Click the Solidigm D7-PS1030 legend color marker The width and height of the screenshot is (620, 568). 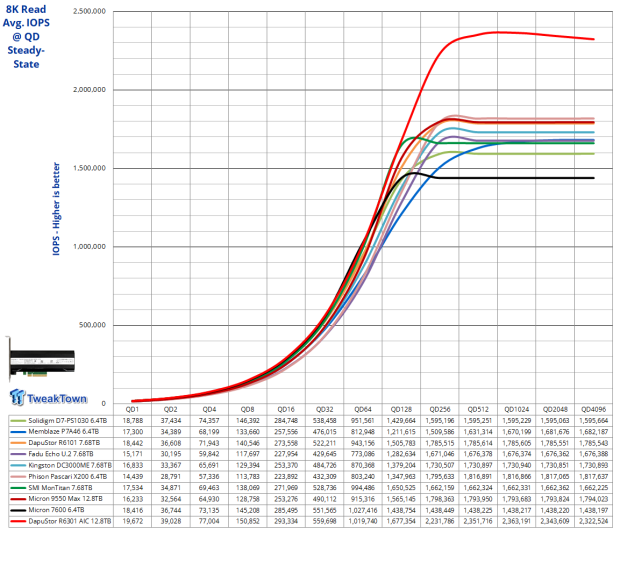tap(20, 422)
